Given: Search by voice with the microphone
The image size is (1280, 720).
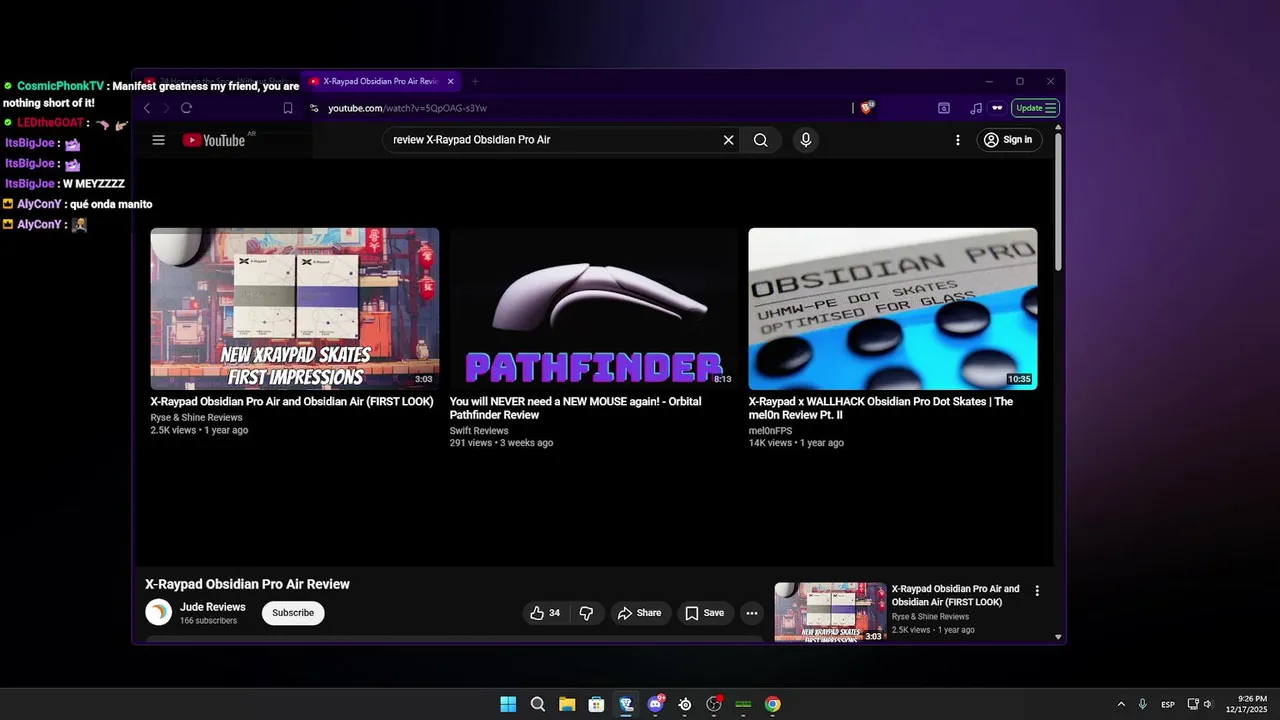Looking at the screenshot, I should (806, 140).
